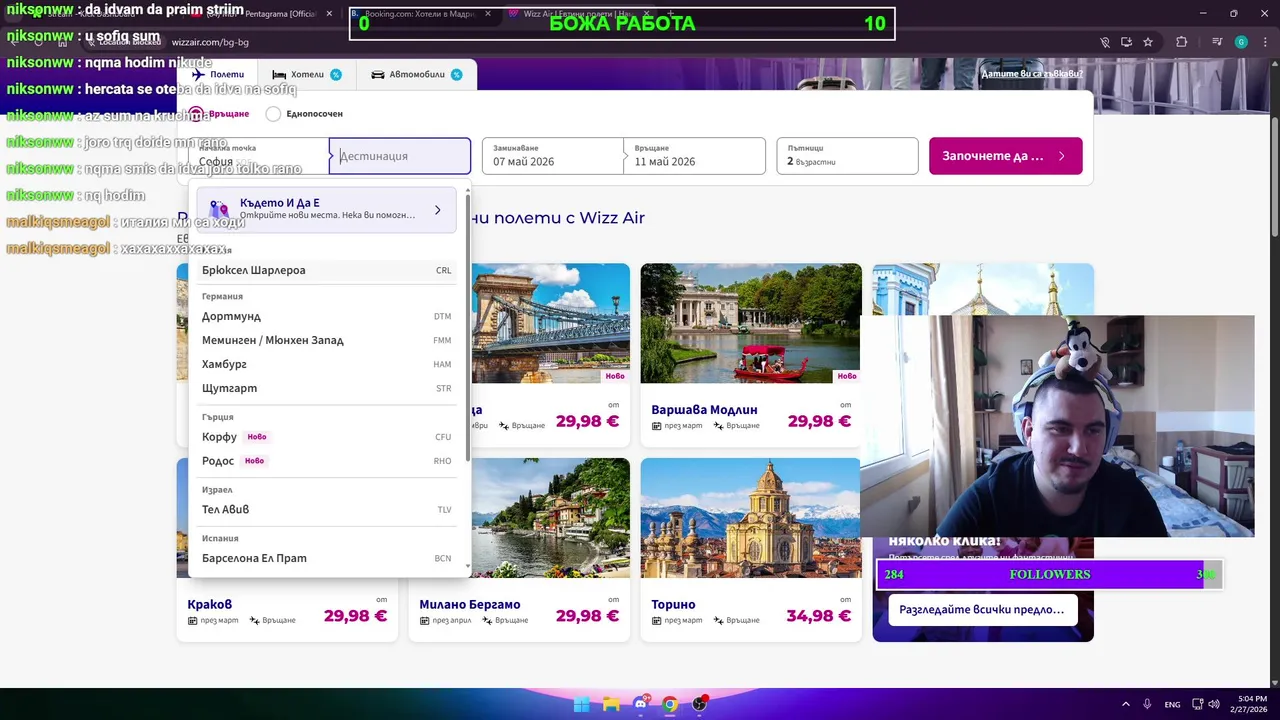Click calendar icon on Торино card
Screen dimensions: 1280x720
[x=656, y=620]
